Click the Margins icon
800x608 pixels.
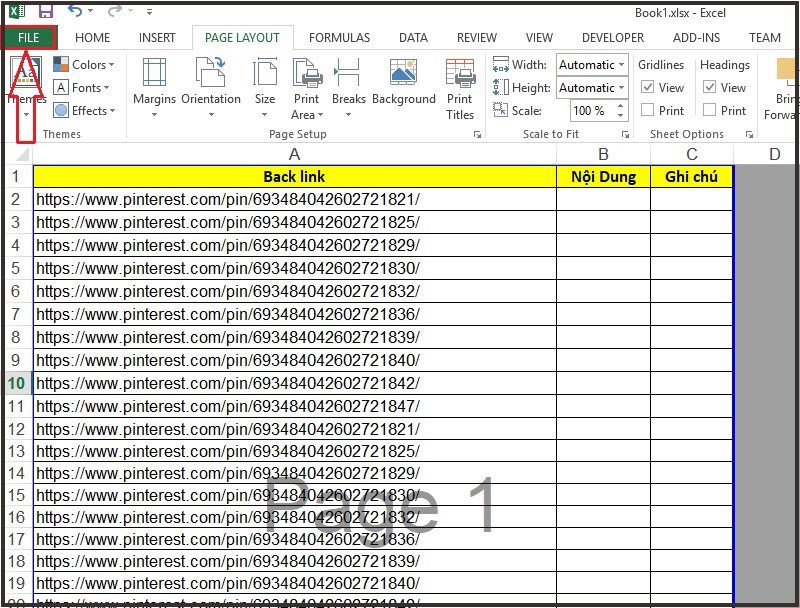click(x=154, y=71)
